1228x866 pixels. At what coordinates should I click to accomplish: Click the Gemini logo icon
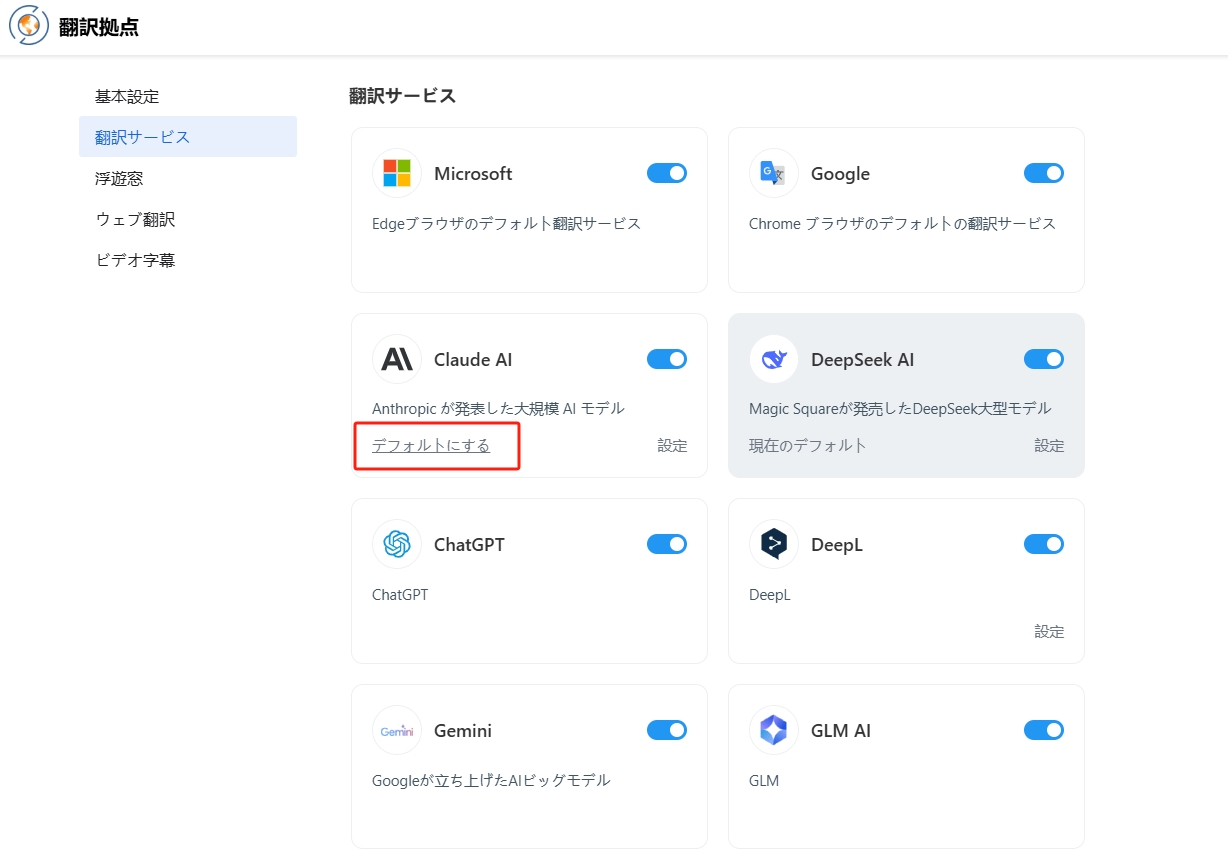point(397,731)
